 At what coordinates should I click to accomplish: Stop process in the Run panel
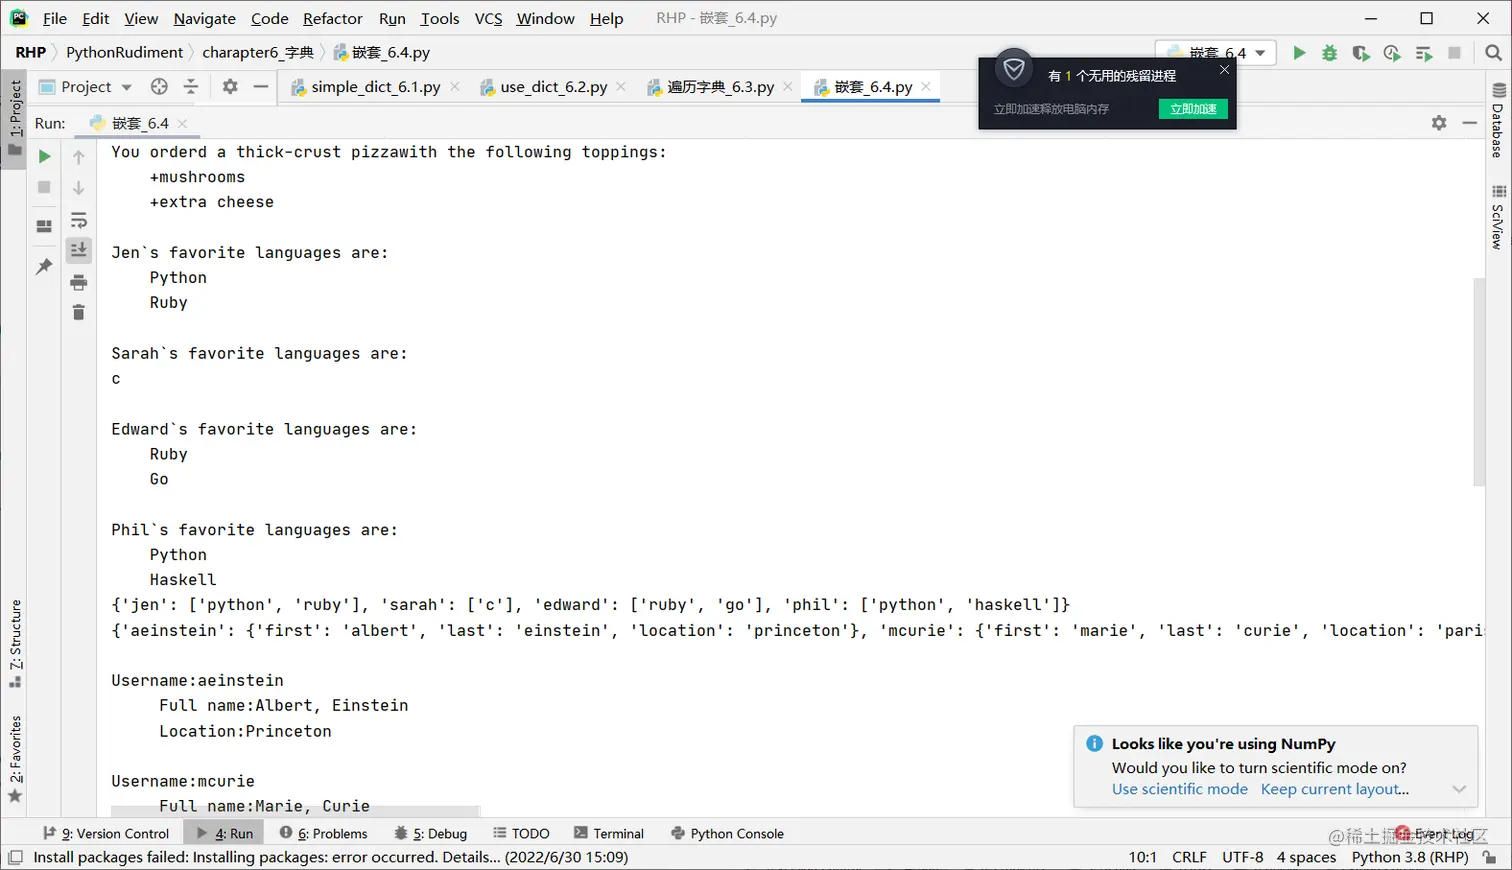pyautogui.click(x=44, y=187)
